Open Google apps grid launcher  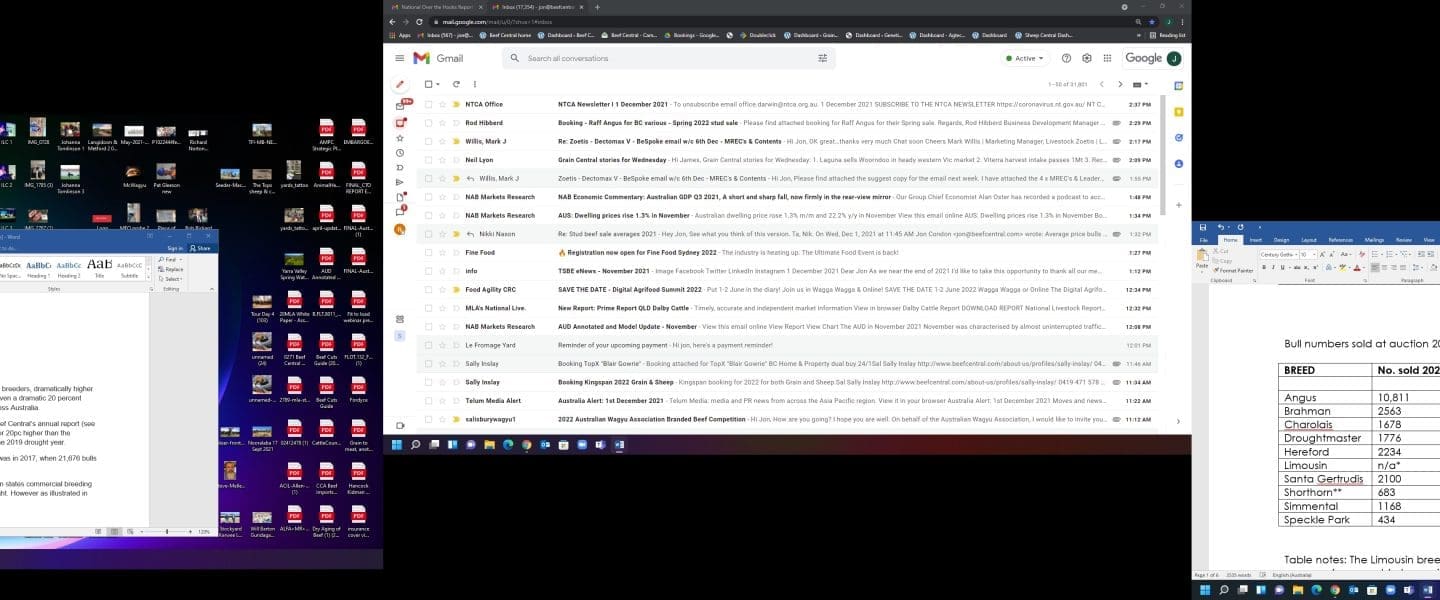click(x=1108, y=58)
